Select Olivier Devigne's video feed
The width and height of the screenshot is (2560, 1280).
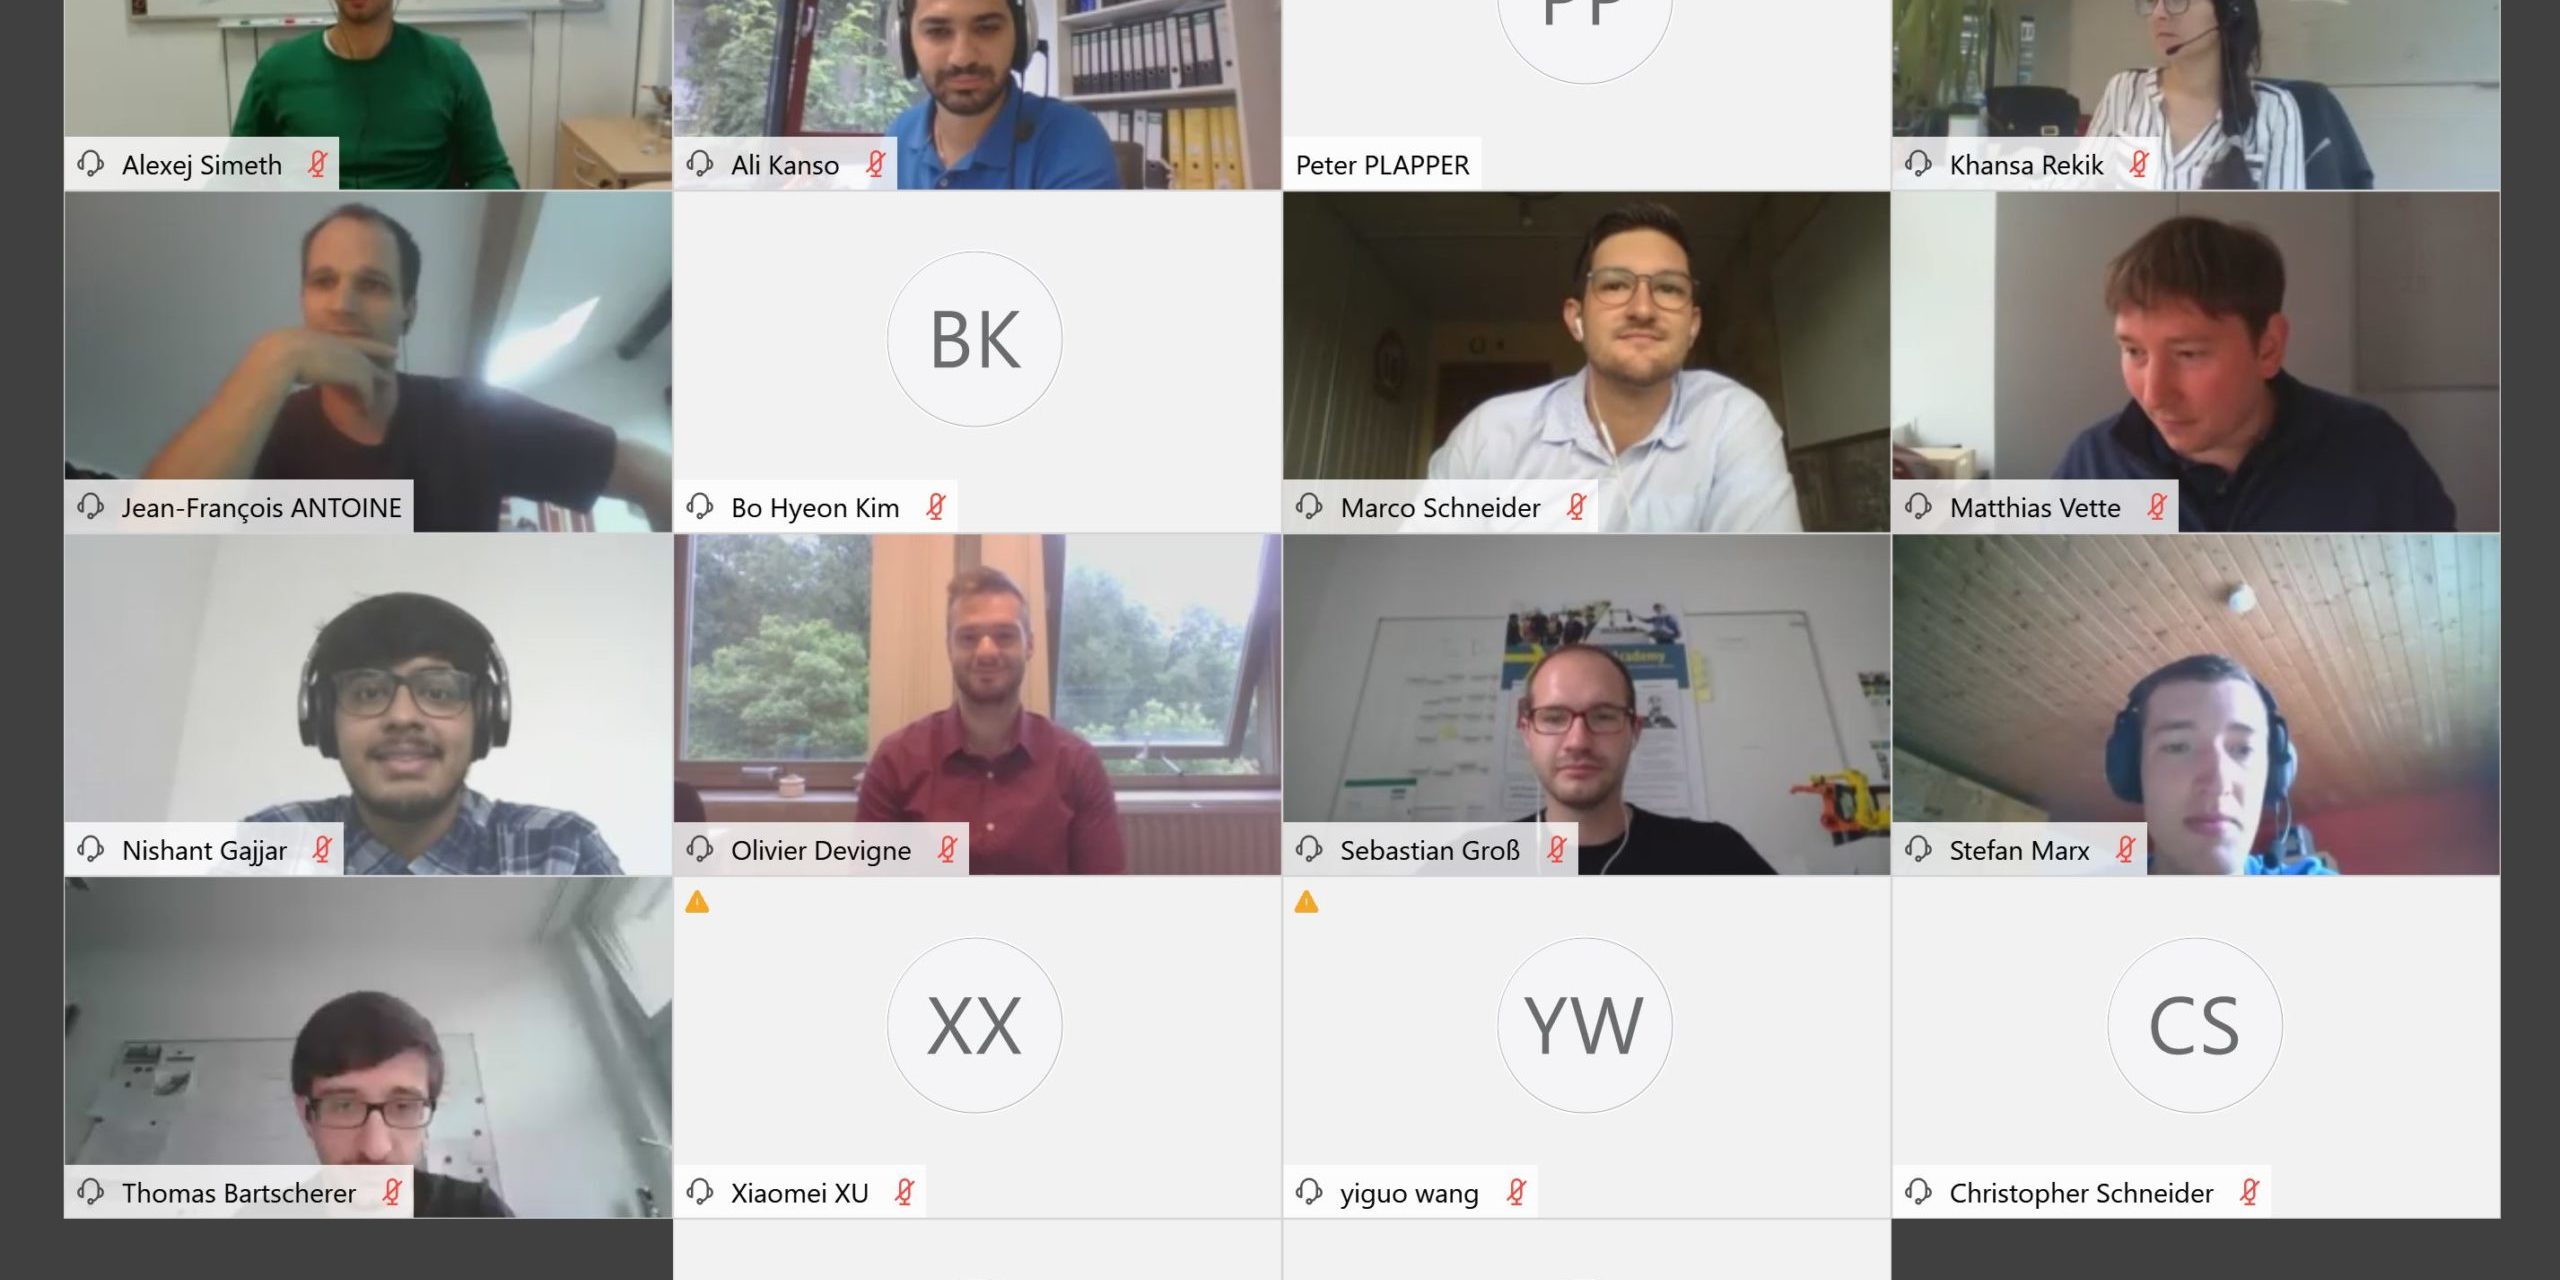tap(977, 704)
